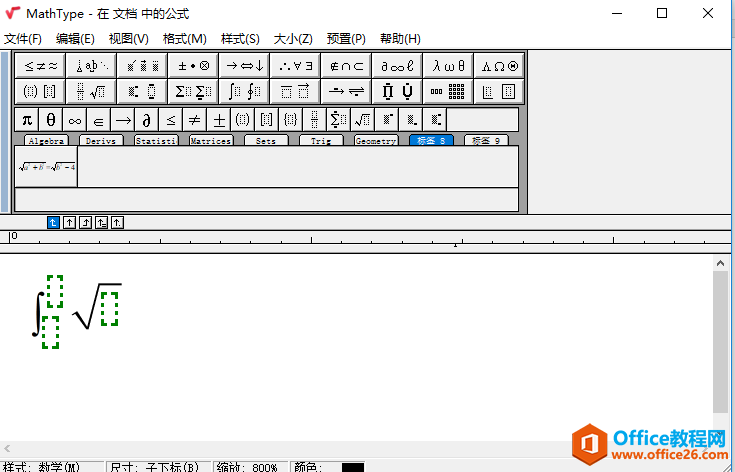The width and height of the screenshot is (735, 472).
Task: Open the 文件(F) menu
Action: 23,39
